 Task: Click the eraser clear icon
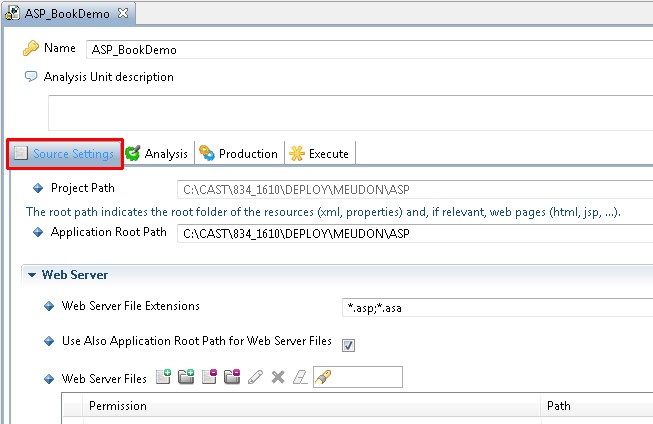click(x=300, y=377)
